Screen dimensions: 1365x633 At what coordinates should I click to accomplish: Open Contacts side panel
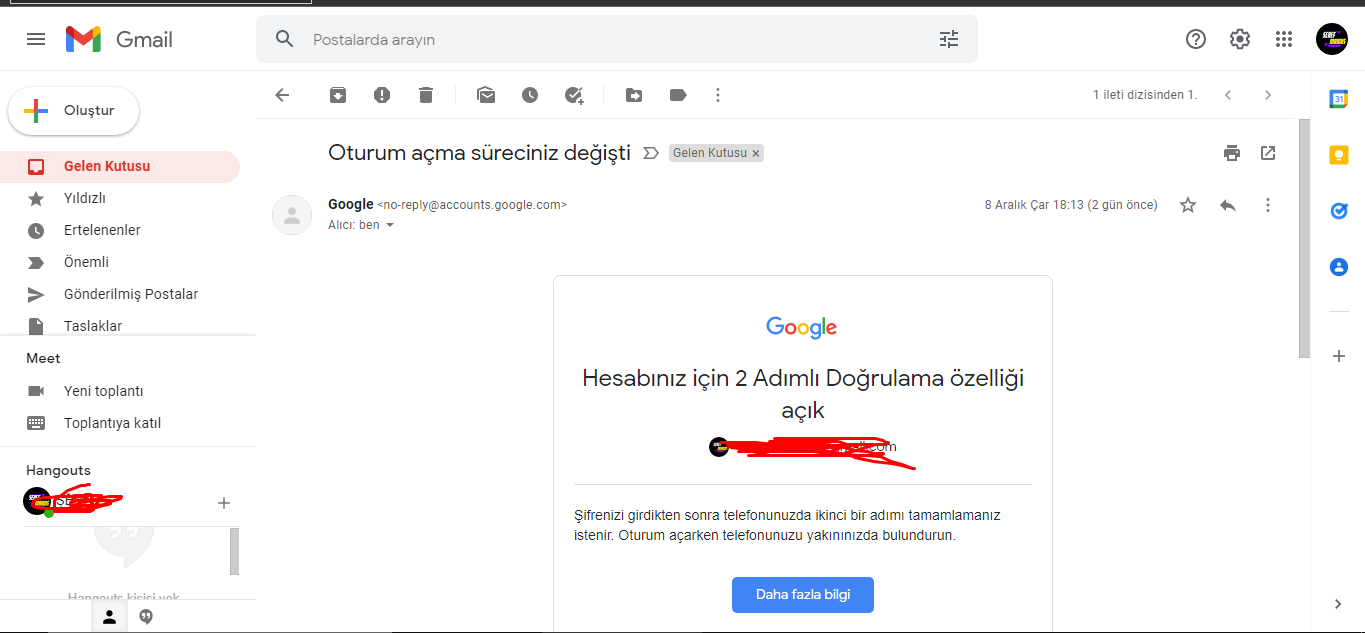tap(1338, 267)
